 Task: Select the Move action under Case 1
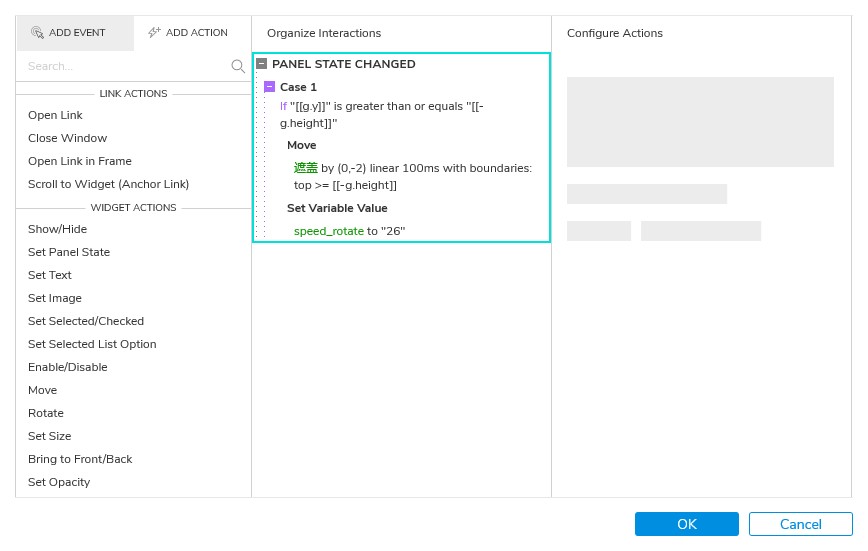click(302, 145)
